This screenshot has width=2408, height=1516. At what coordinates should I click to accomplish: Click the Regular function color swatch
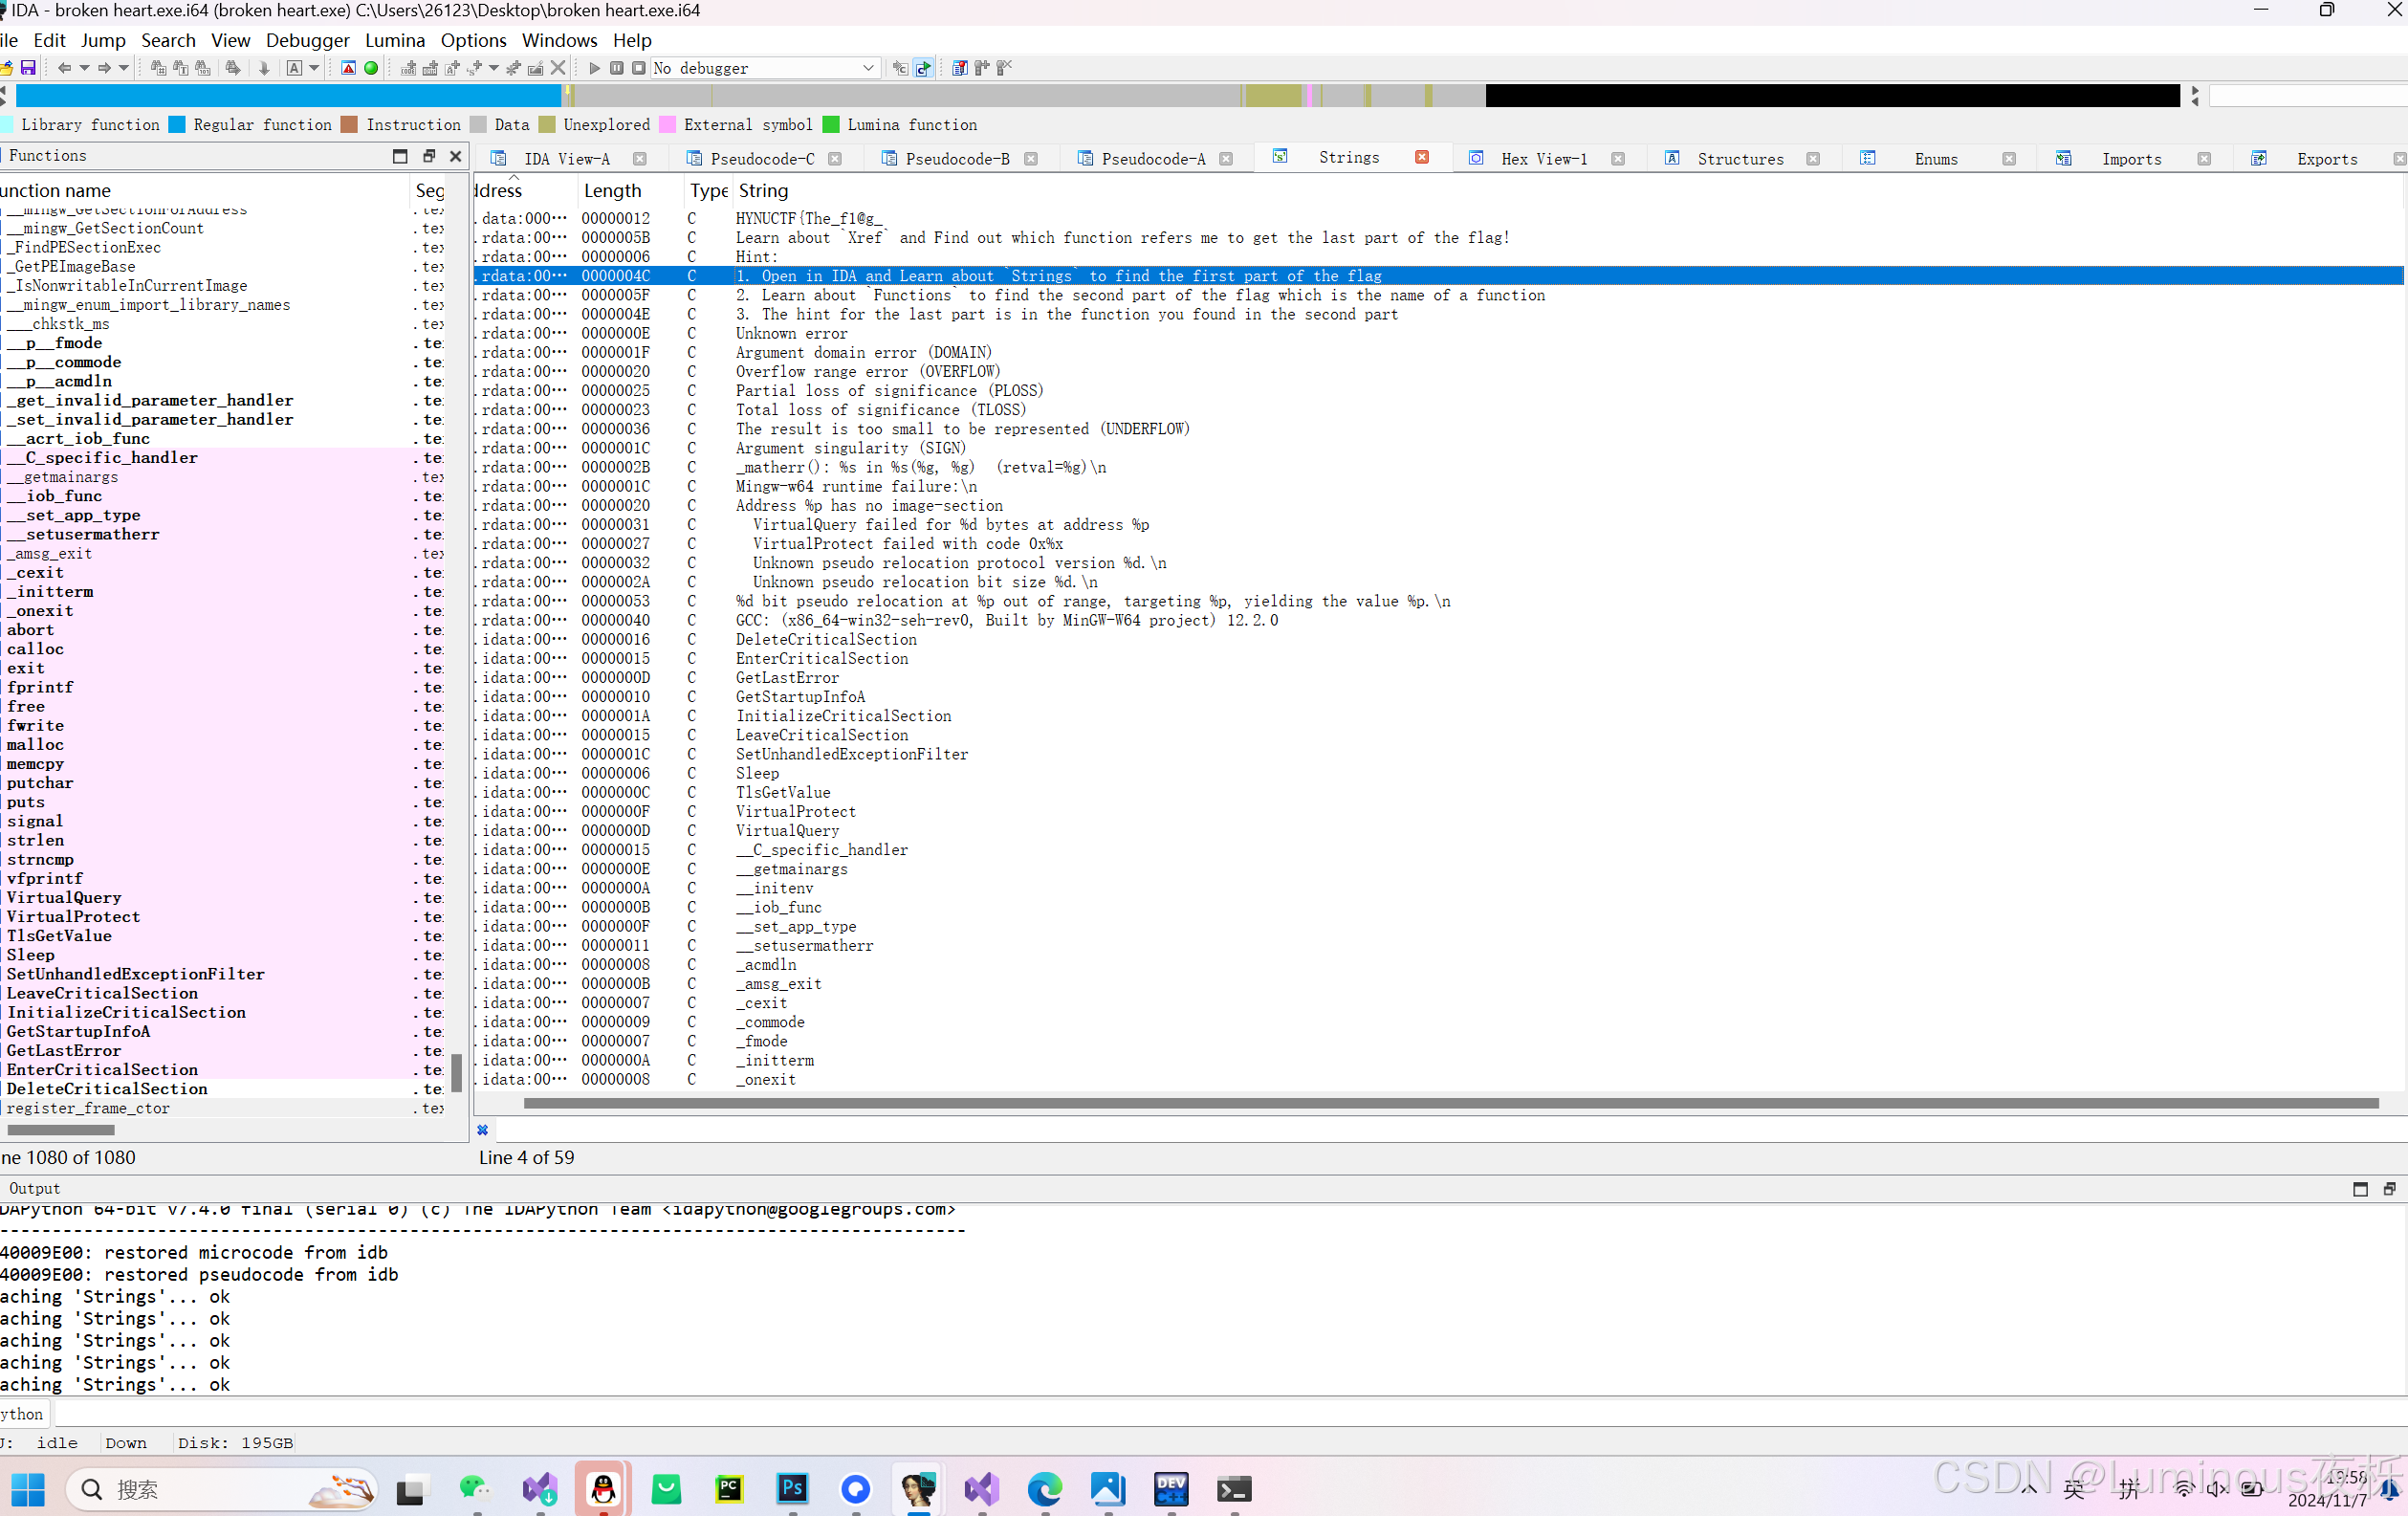coord(177,125)
